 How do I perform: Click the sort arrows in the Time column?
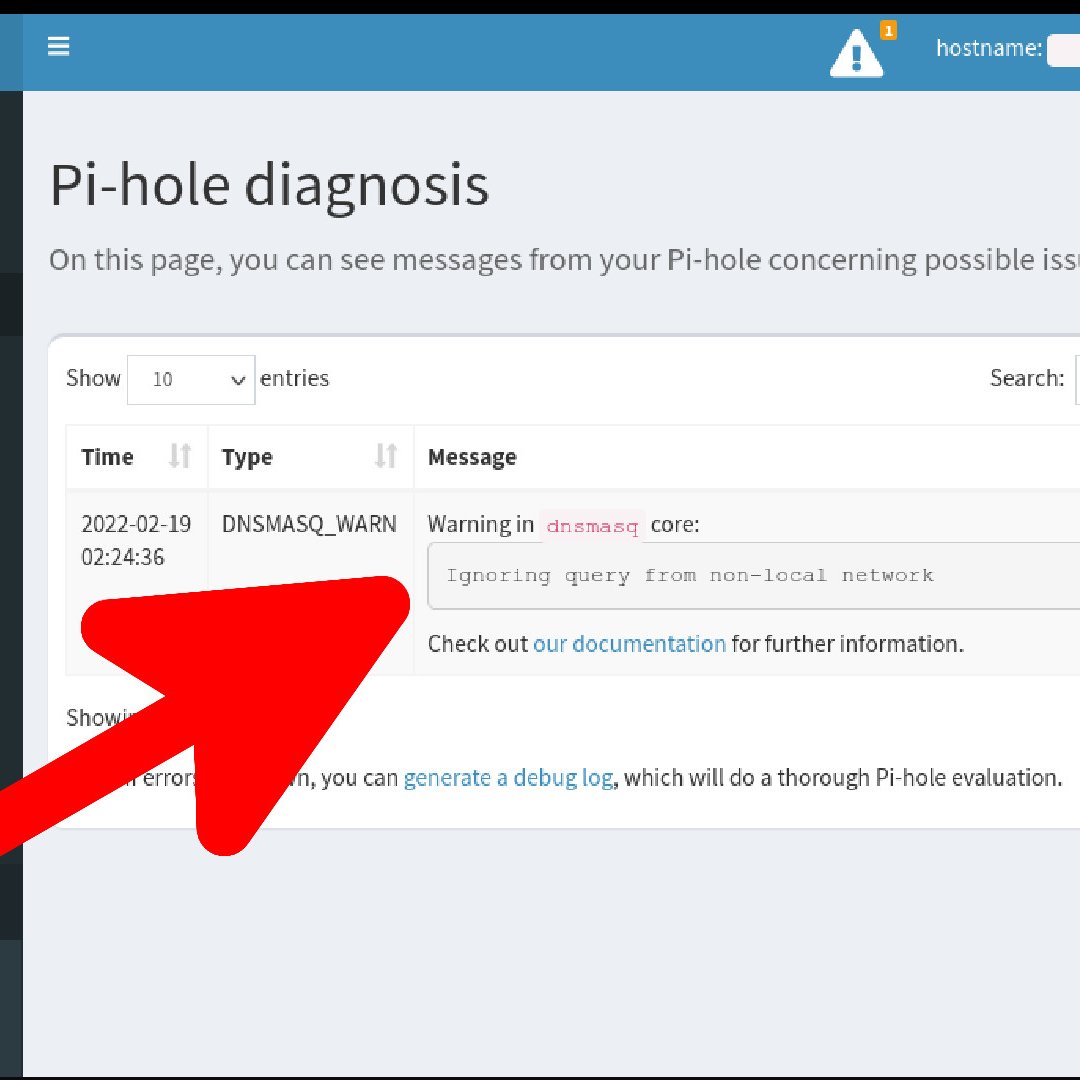[180, 457]
